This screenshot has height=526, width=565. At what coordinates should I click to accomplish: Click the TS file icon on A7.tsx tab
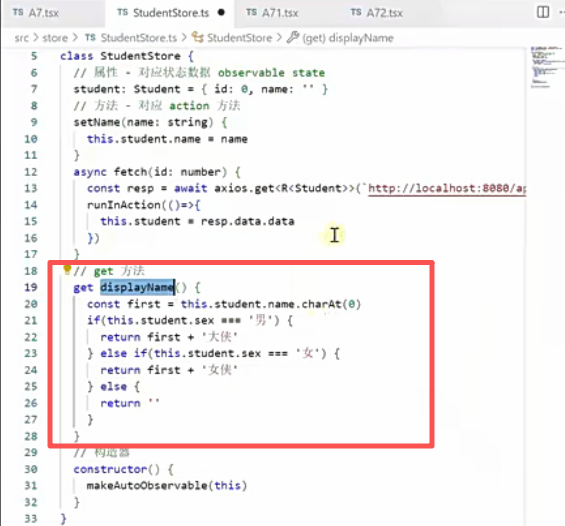click(x=18, y=12)
